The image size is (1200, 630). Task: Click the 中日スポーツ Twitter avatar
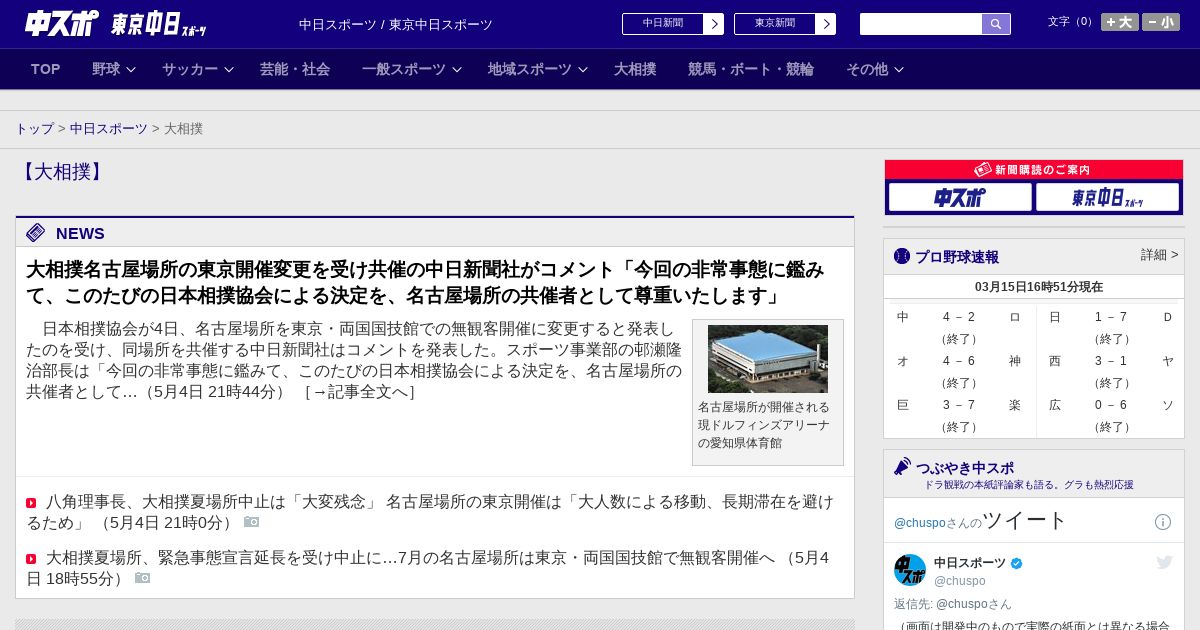coord(910,570)
